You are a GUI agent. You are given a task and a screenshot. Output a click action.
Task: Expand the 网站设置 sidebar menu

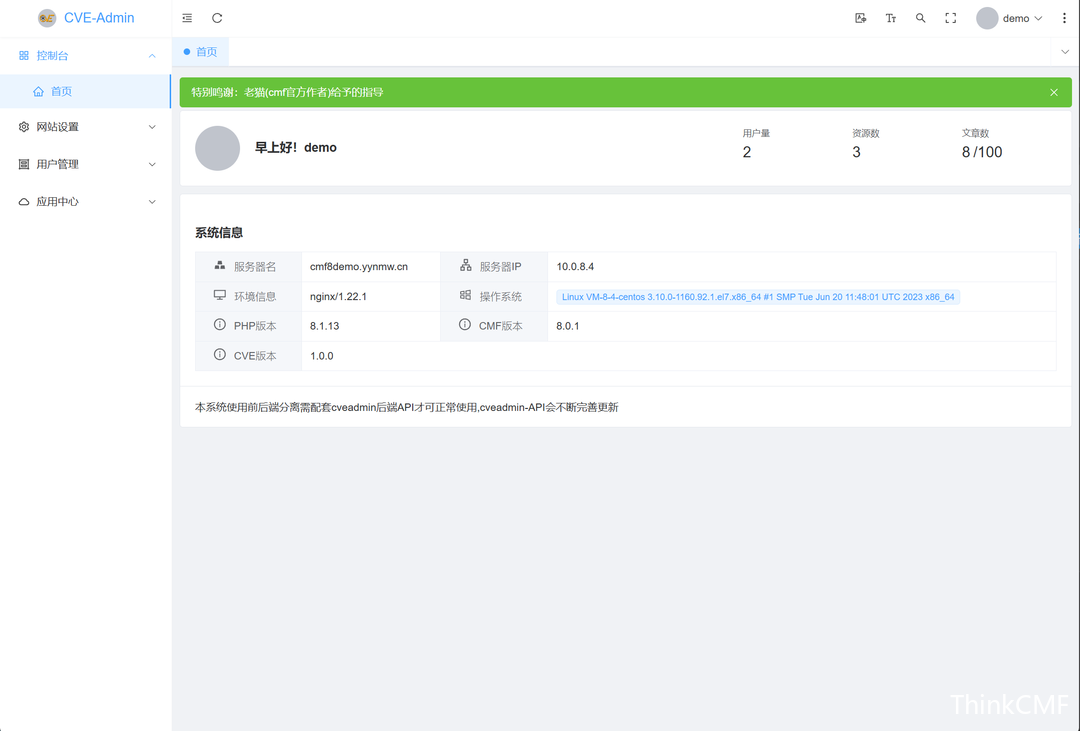click(x=86, y=127)
